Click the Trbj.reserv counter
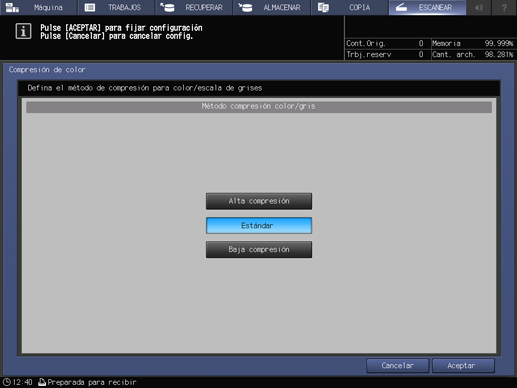Image resolution: width=517 pixels, height=388 pixels. pos(385,55)
